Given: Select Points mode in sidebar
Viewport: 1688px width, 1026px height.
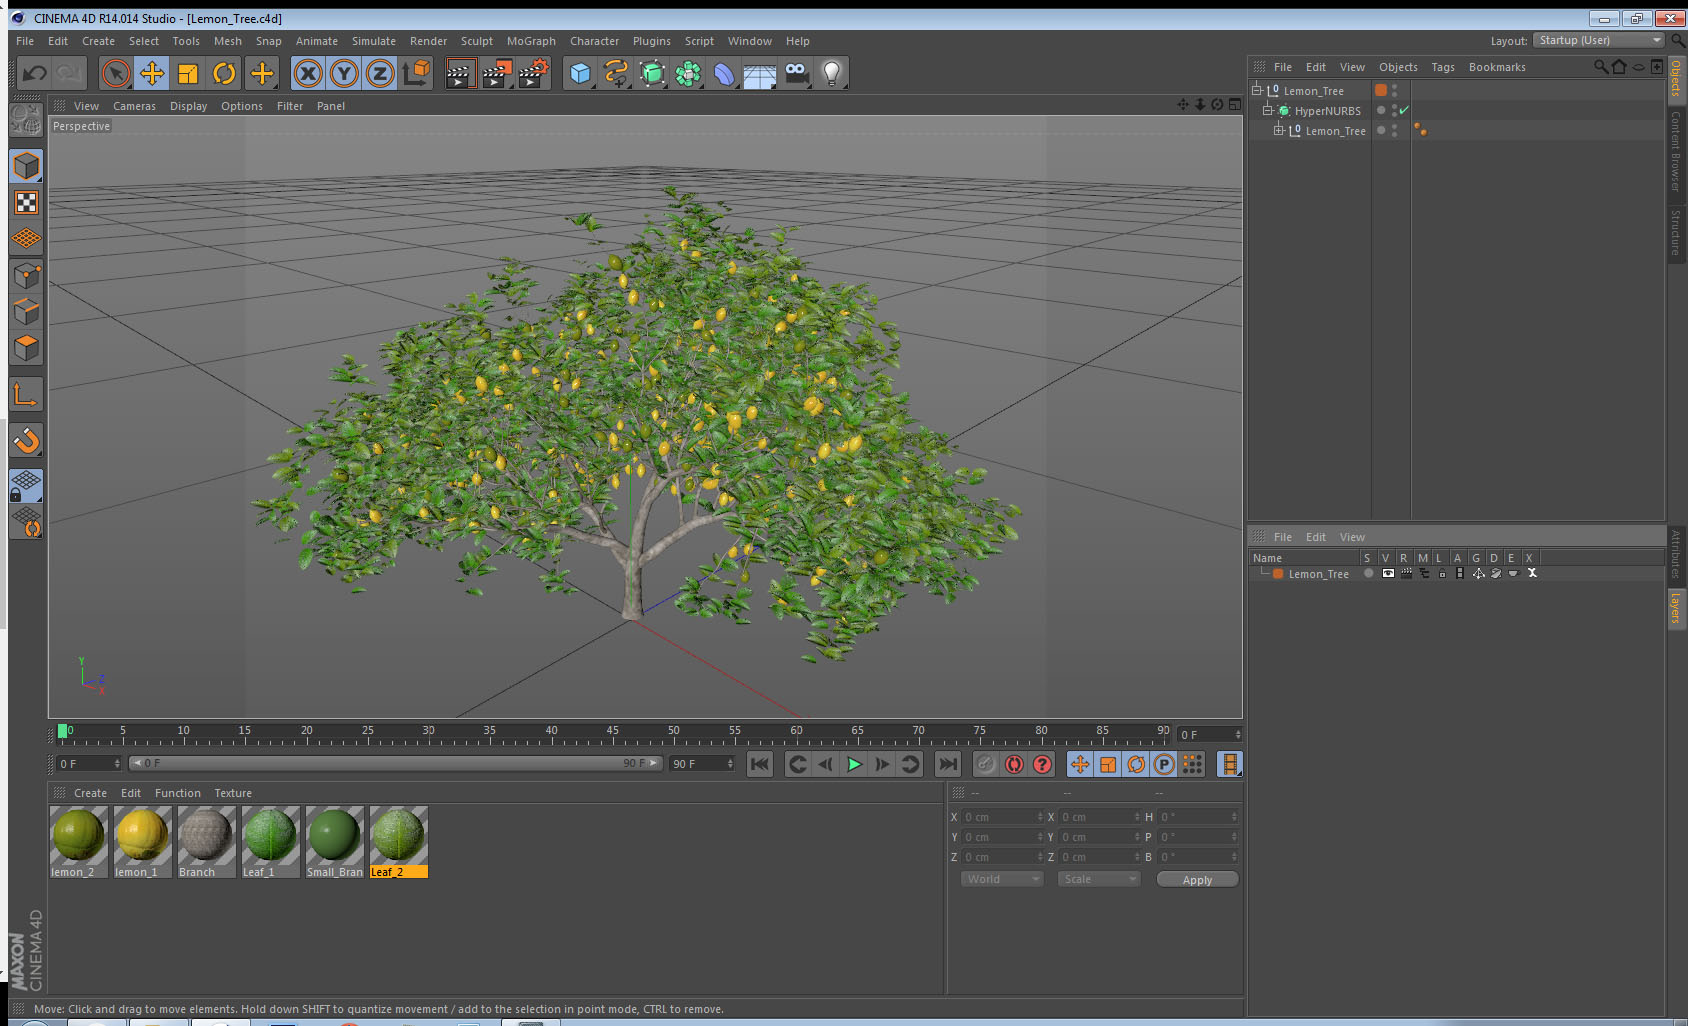Looking at the screenshot, I should click(x=26, y=275).
